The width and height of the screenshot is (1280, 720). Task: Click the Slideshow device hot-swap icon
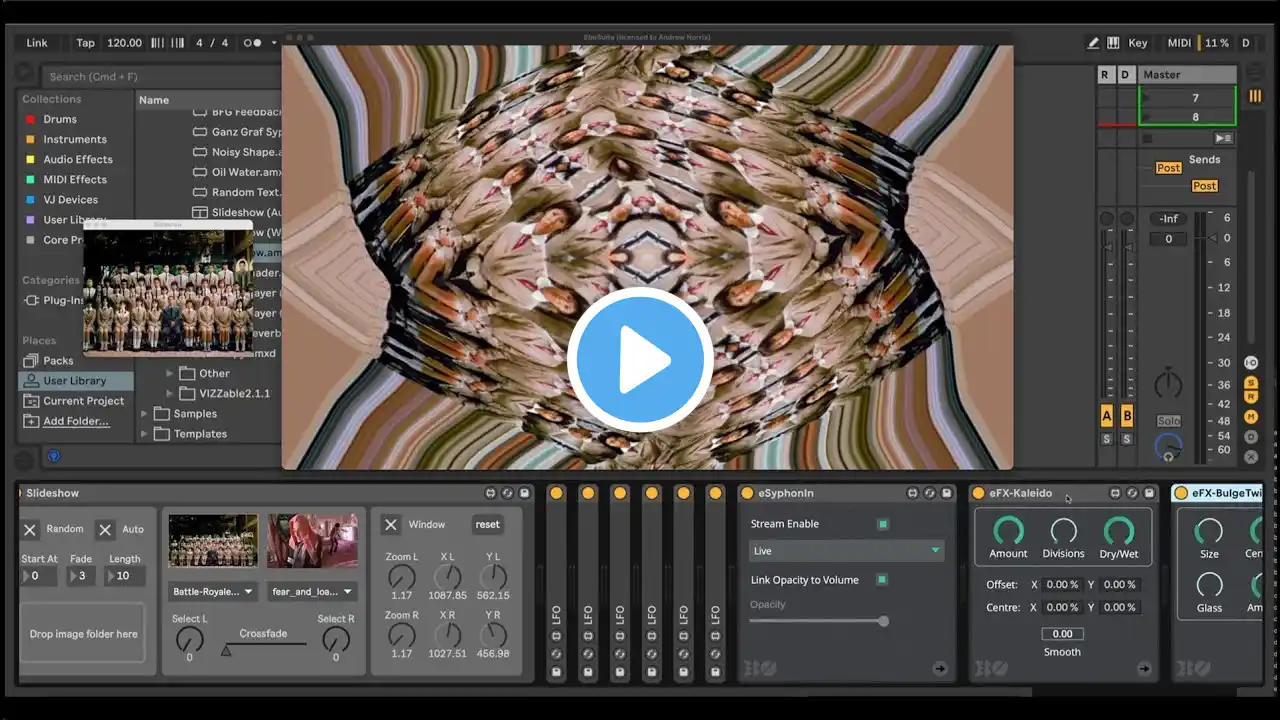point(507,493)
